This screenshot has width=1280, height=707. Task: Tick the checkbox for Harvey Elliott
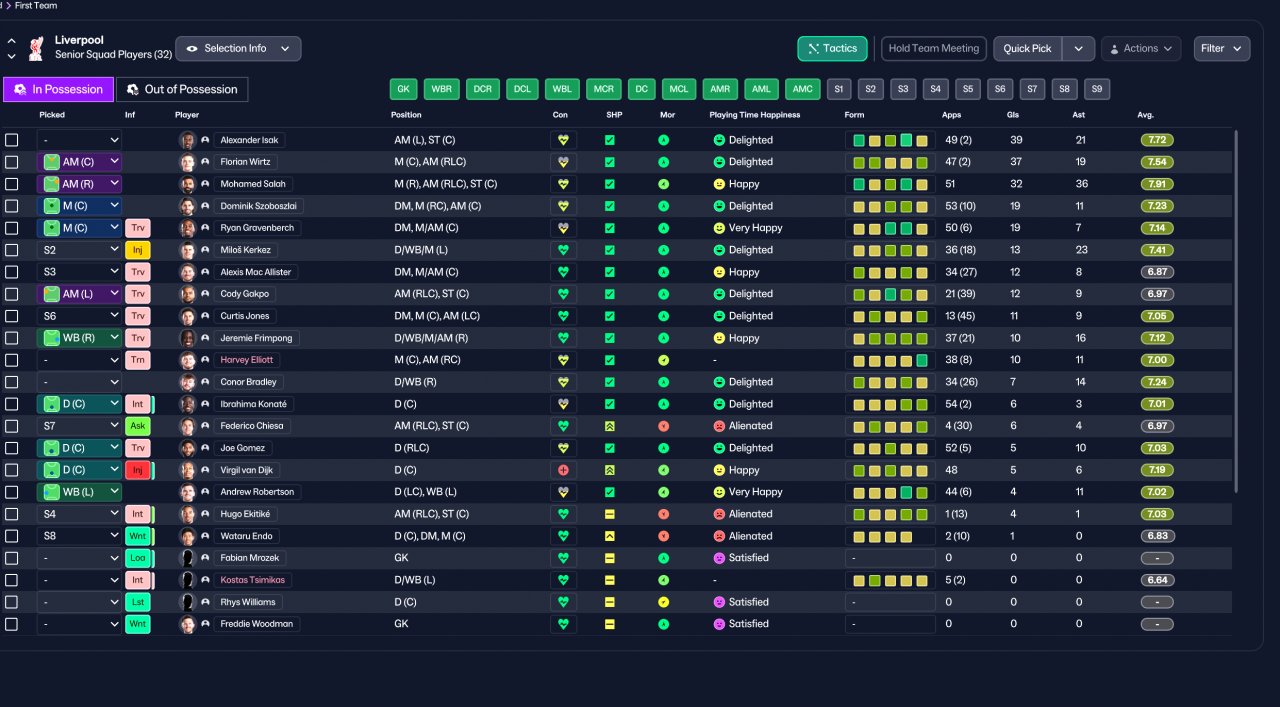(x=11, y=360)
